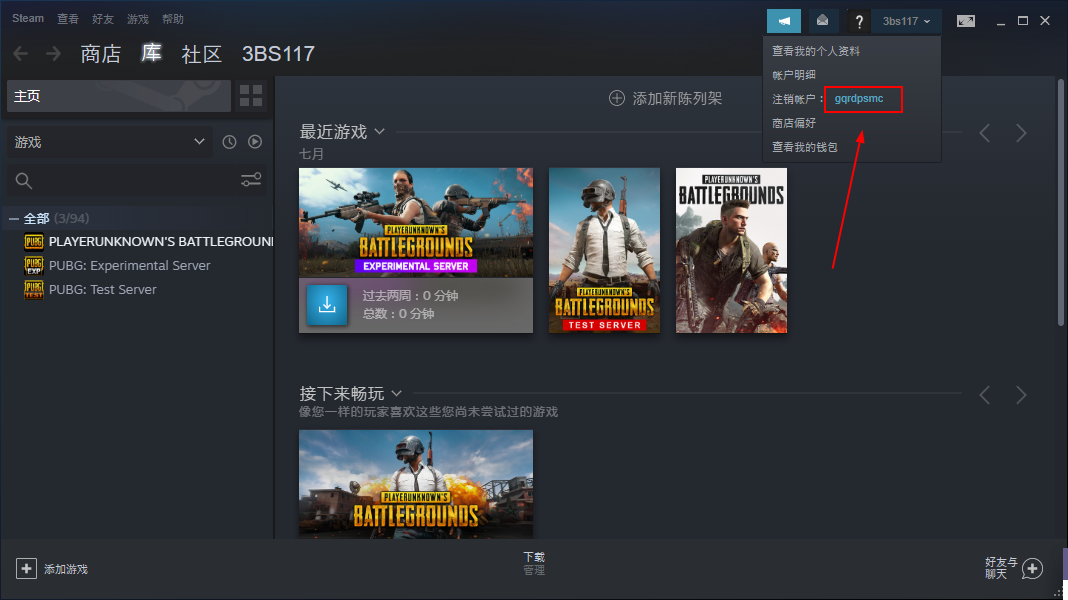Open the 好友 menu

pos(103,19)
